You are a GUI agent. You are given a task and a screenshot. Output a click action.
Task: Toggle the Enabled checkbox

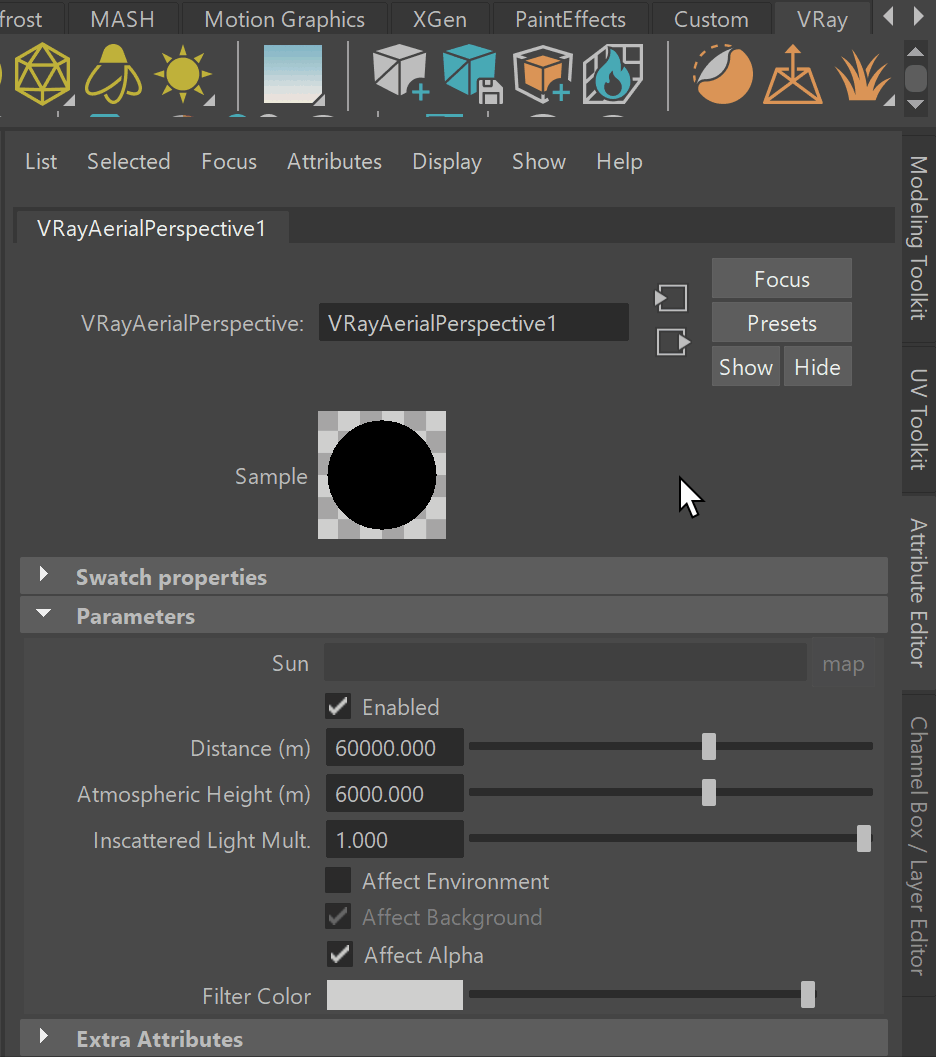click(338, 706)
